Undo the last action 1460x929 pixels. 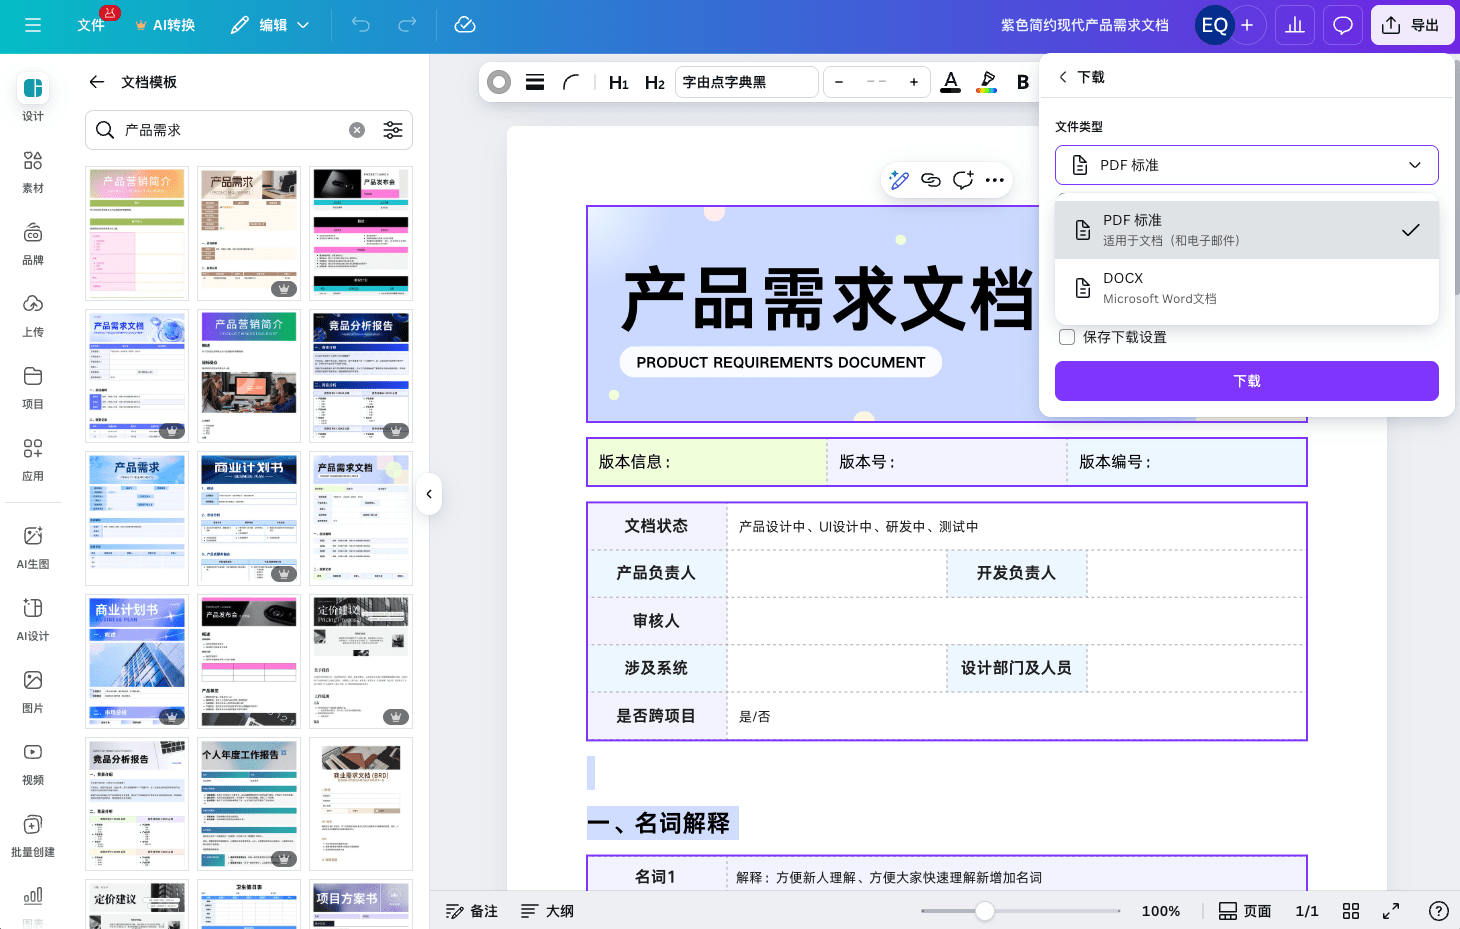click(x=361, y=25)
